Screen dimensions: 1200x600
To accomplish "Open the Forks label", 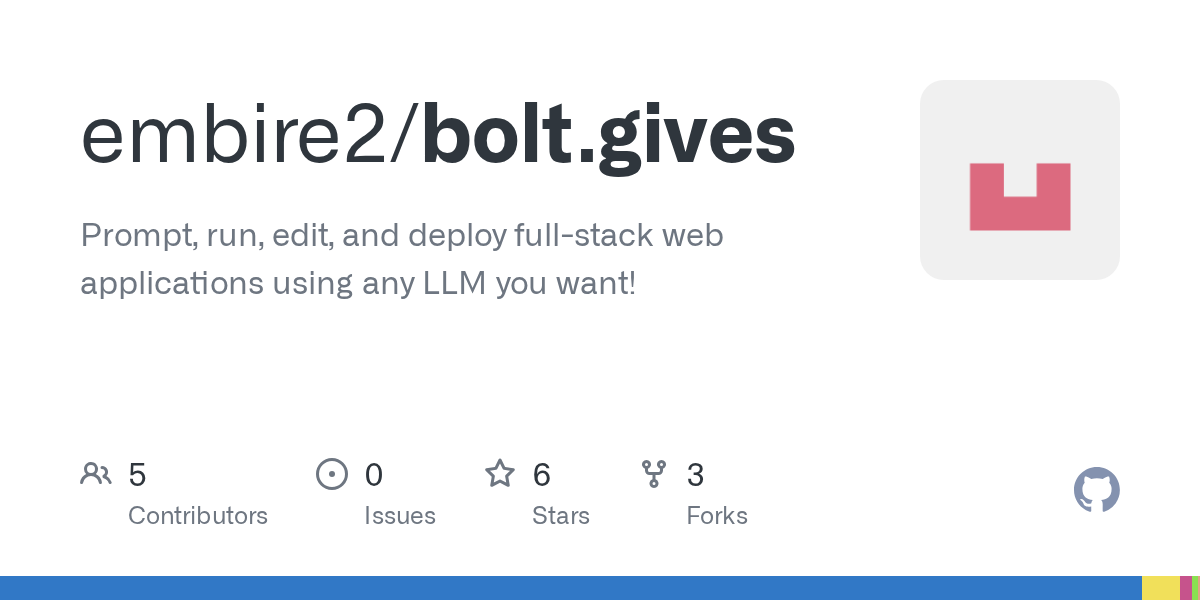I will tap(717, 516).
